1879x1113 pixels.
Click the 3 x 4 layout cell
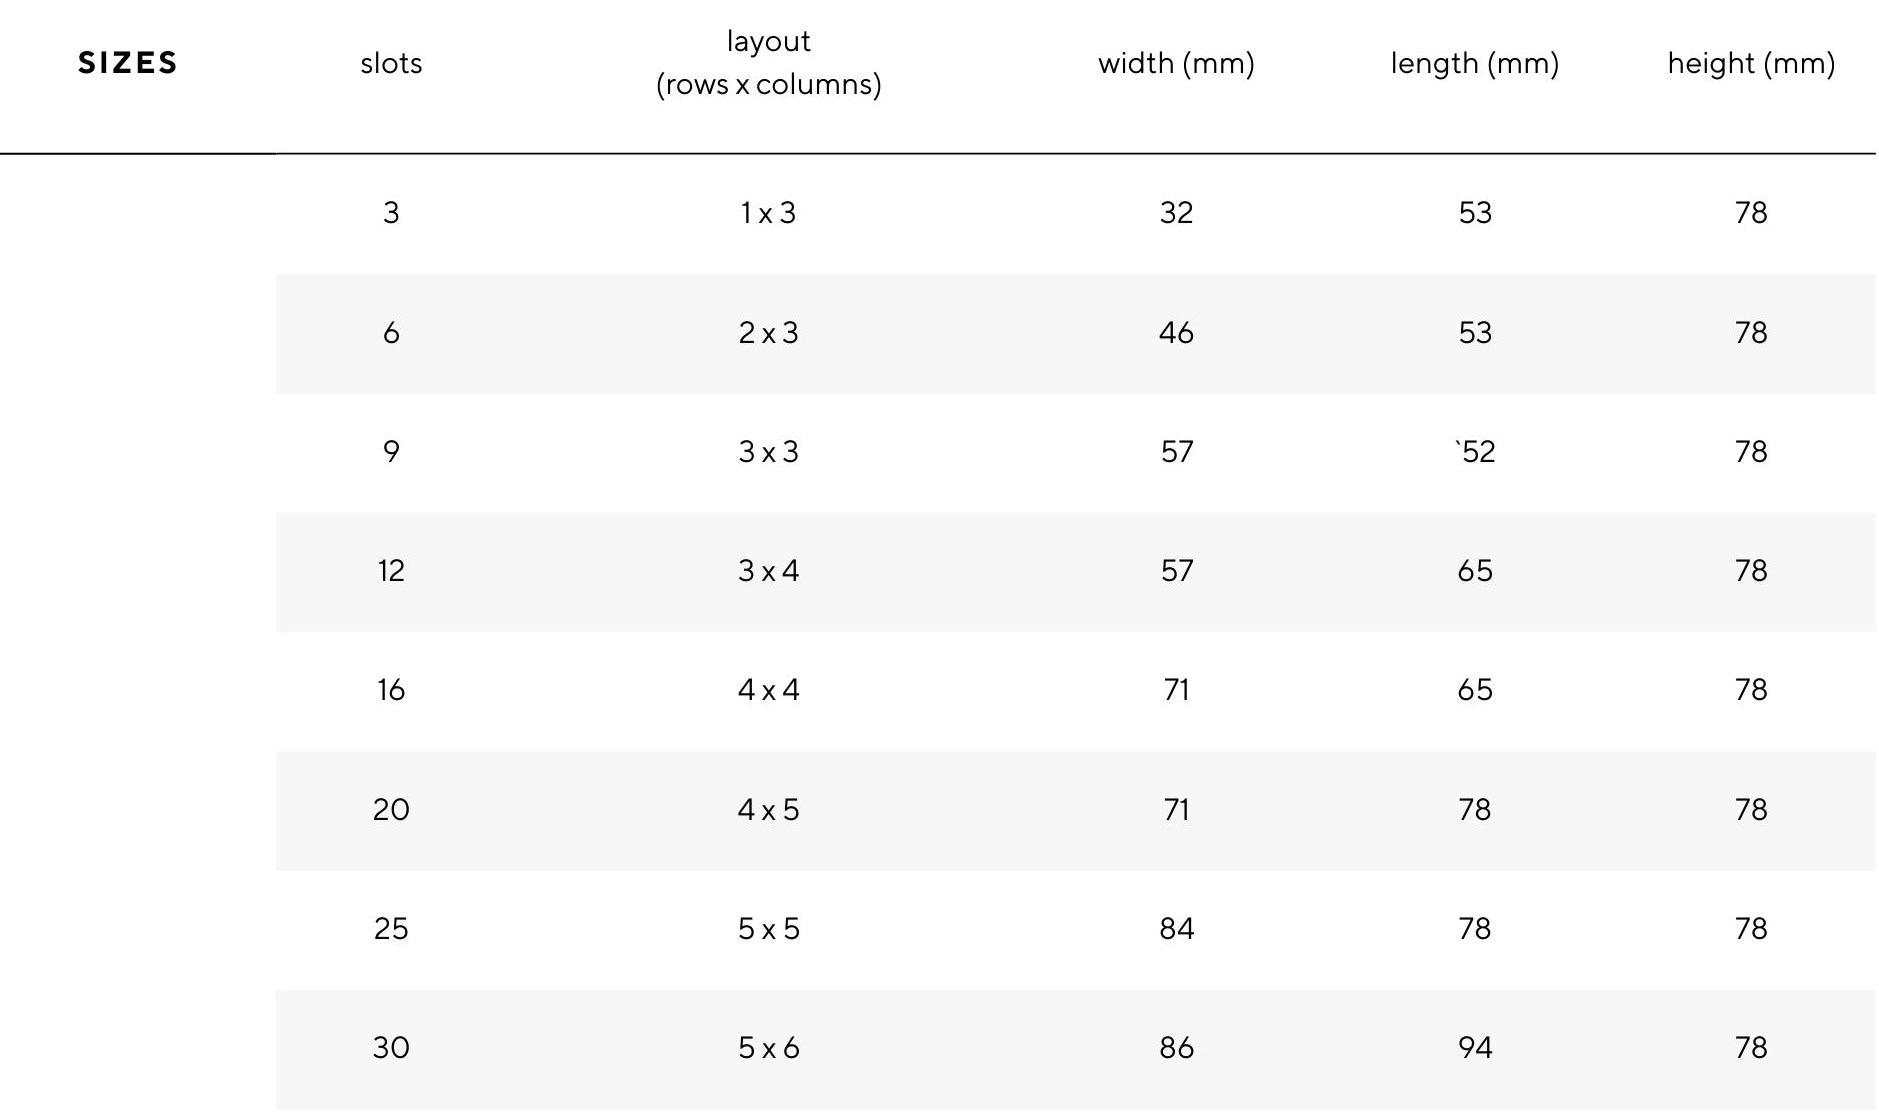pyautogui.click(x=768, y=571)
